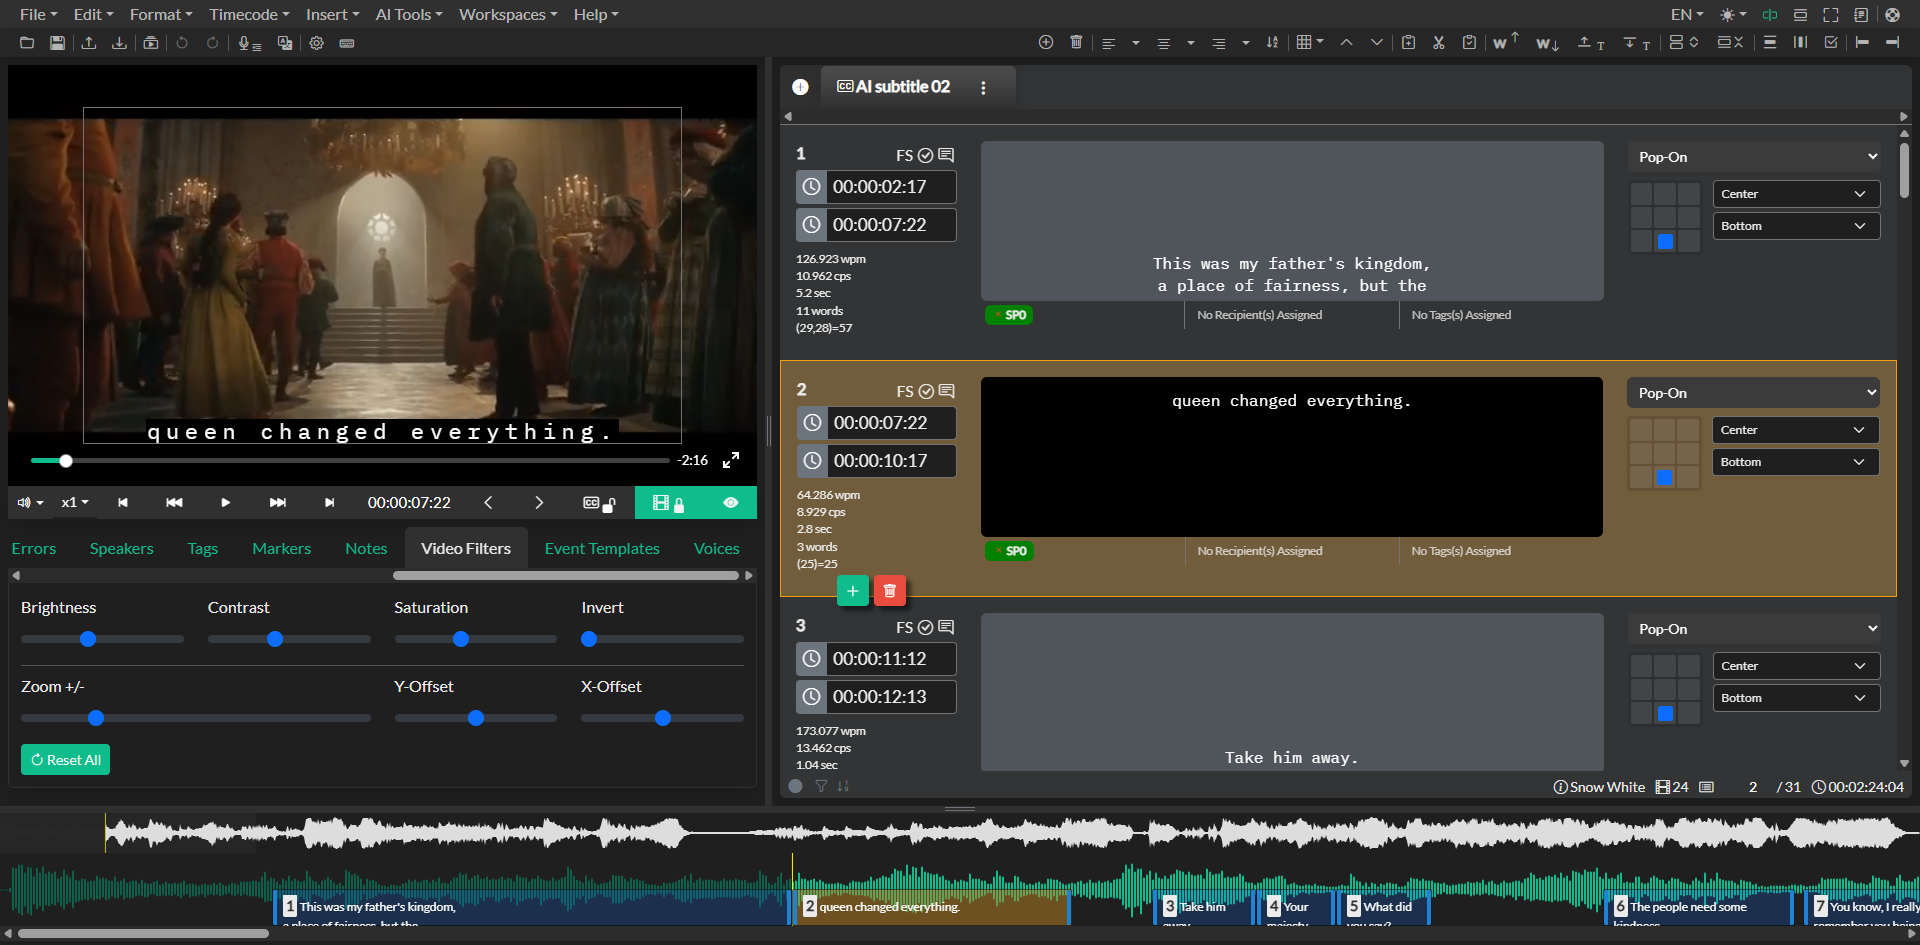Play the video

(x=225, y=503)
